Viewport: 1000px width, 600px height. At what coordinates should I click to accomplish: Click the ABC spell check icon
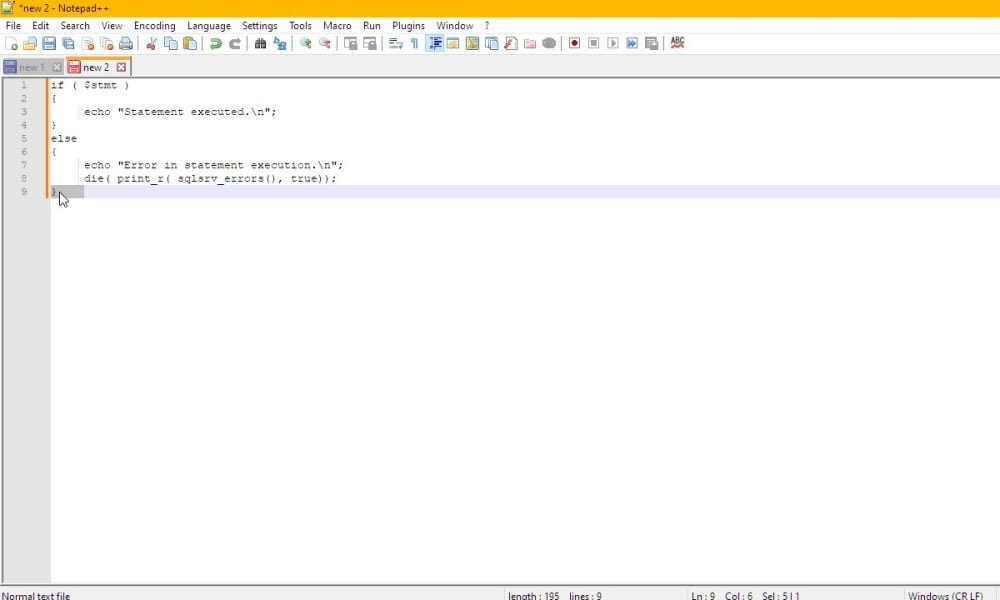(x=677, y=43)
